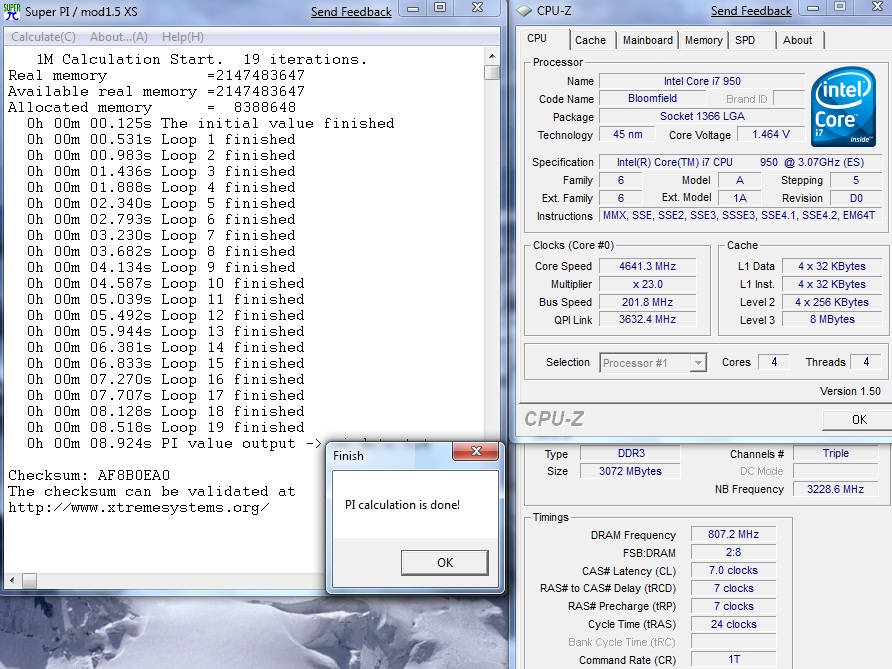Click the '1M Calculation Start' line
This screenshot has width=892, height=669.
coord(201,59)
